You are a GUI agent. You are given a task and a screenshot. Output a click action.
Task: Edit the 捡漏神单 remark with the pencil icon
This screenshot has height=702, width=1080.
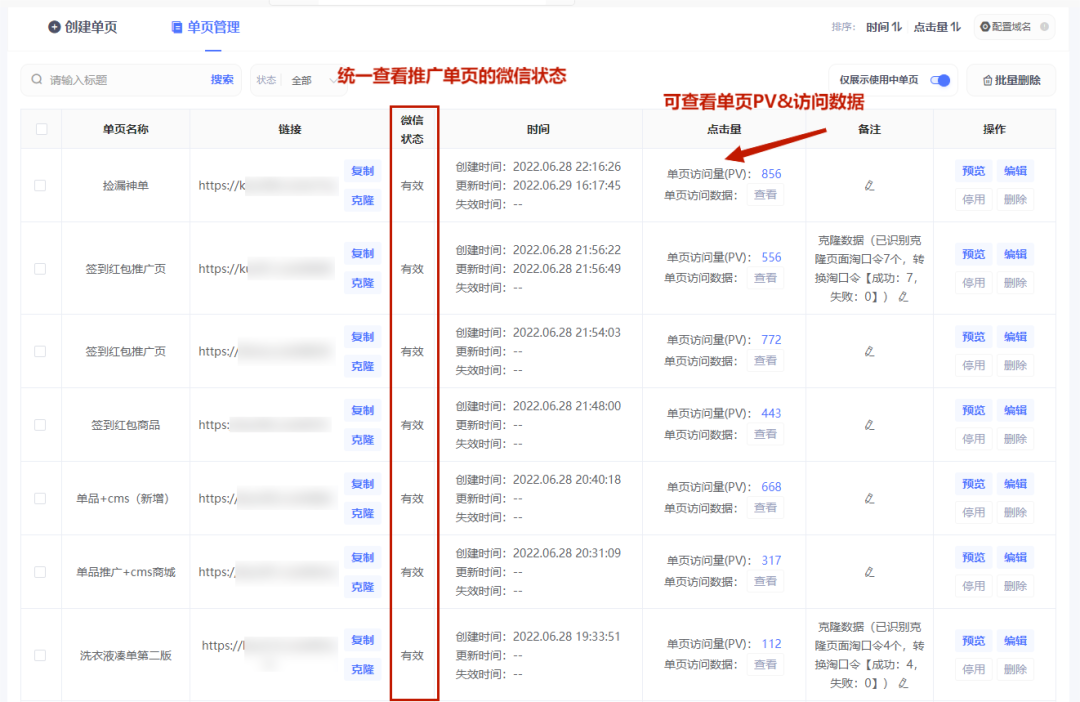coord(869,185)
